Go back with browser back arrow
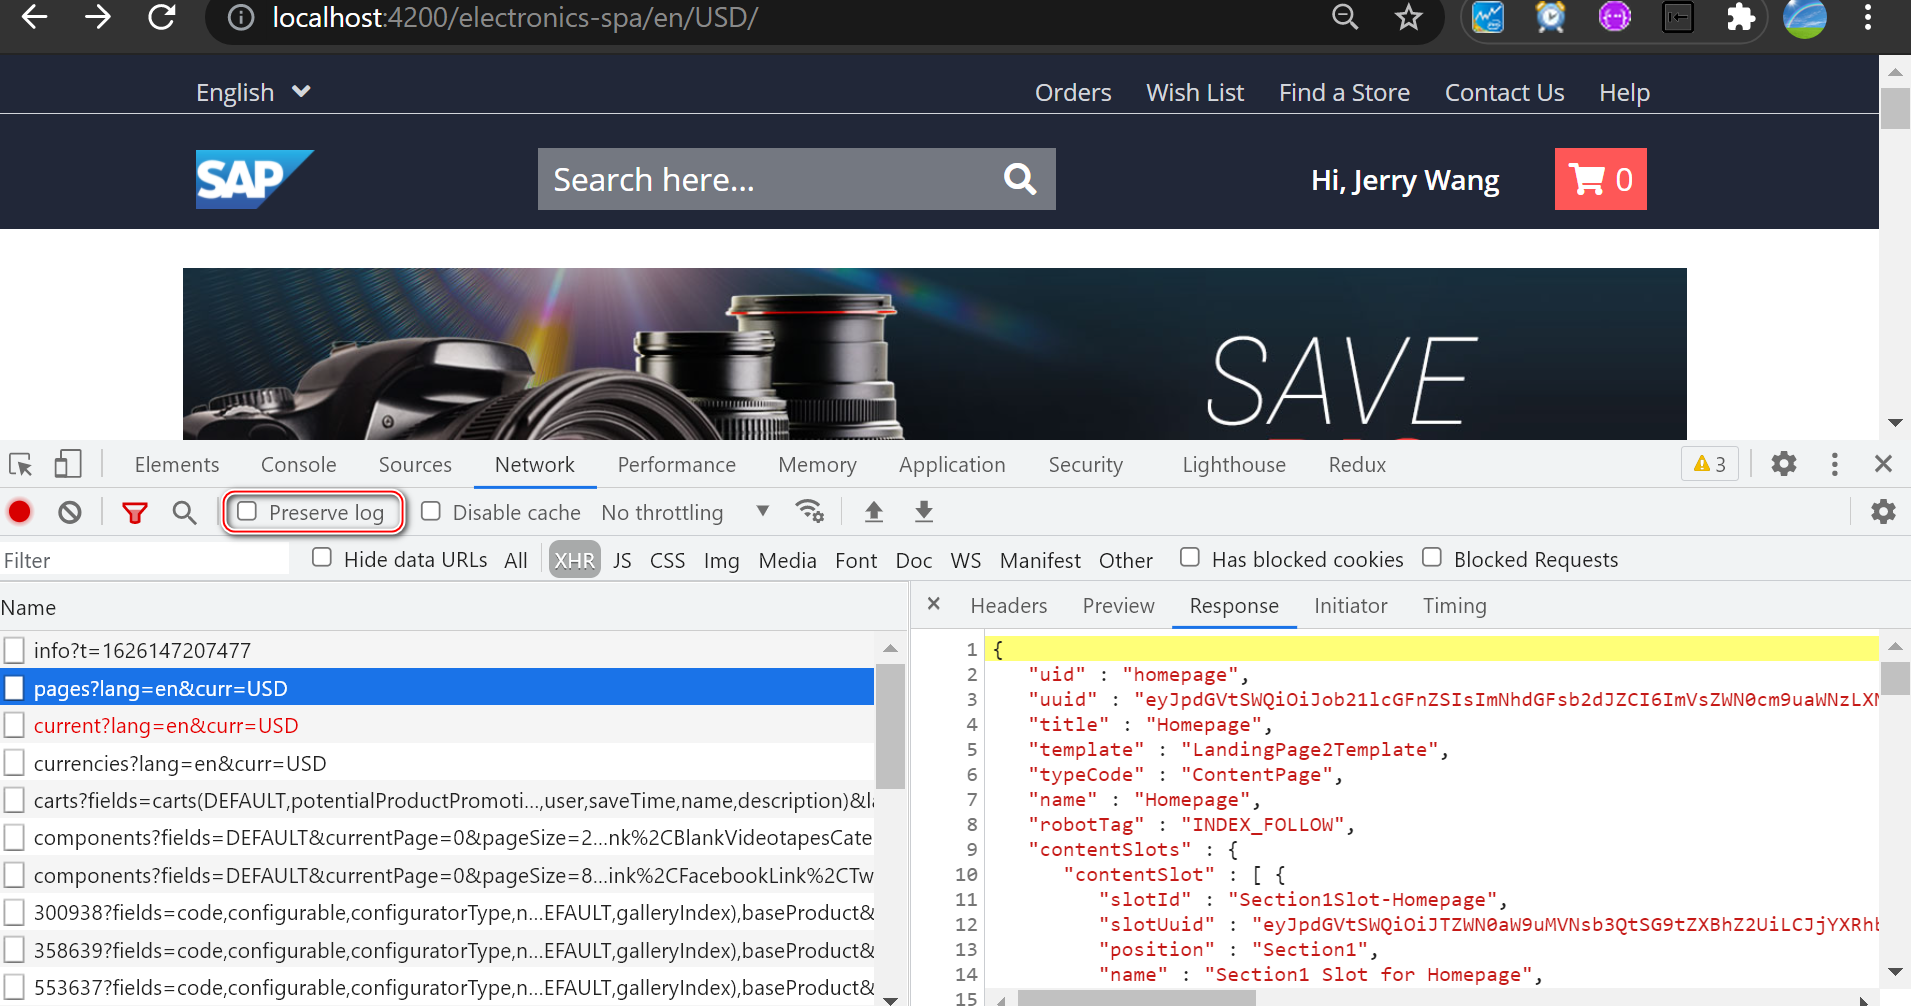 (x=34, y=17)
